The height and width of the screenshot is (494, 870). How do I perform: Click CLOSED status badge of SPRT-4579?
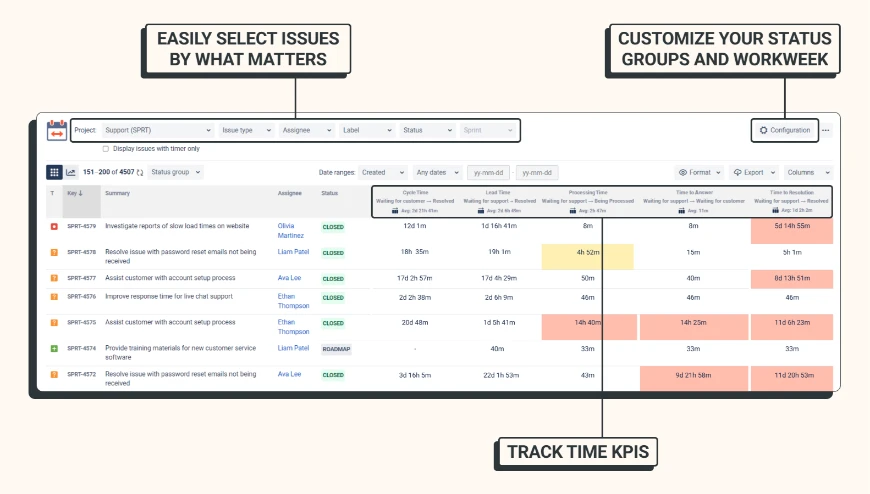(333, 227)
